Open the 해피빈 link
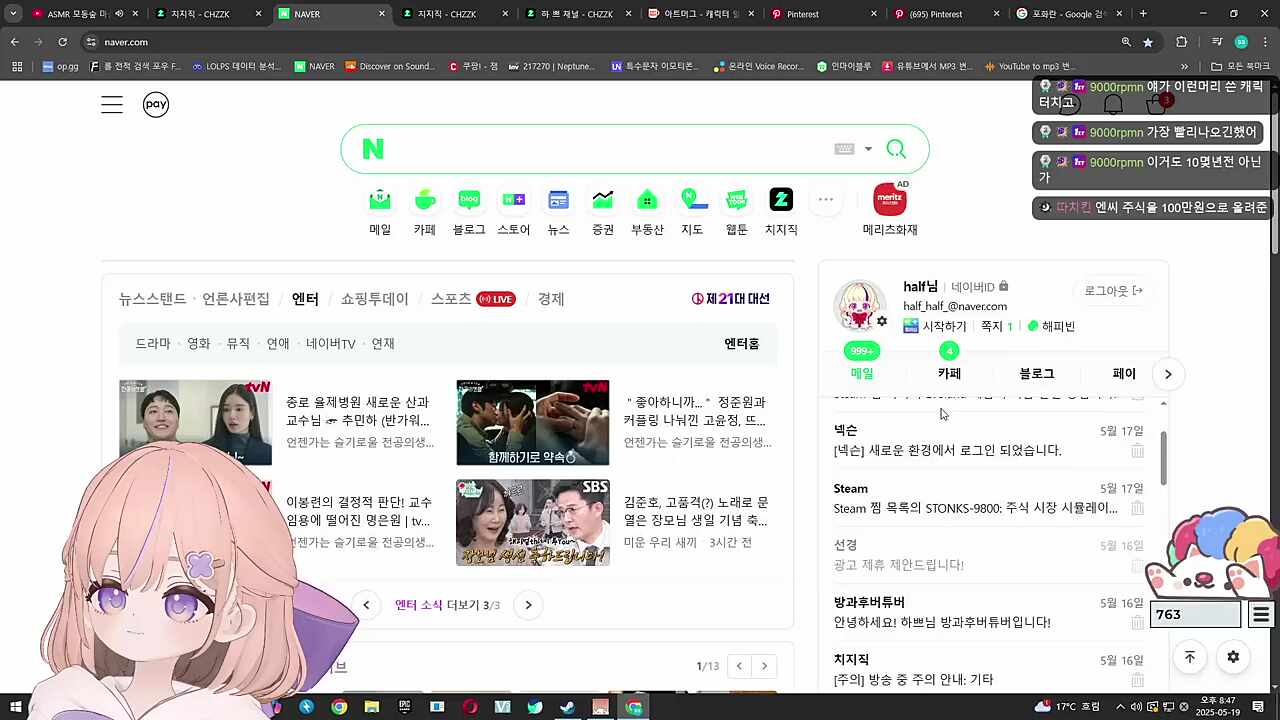Image resolution: width=1280 pixels, height=720 pixels. (x=1051, y=326)
